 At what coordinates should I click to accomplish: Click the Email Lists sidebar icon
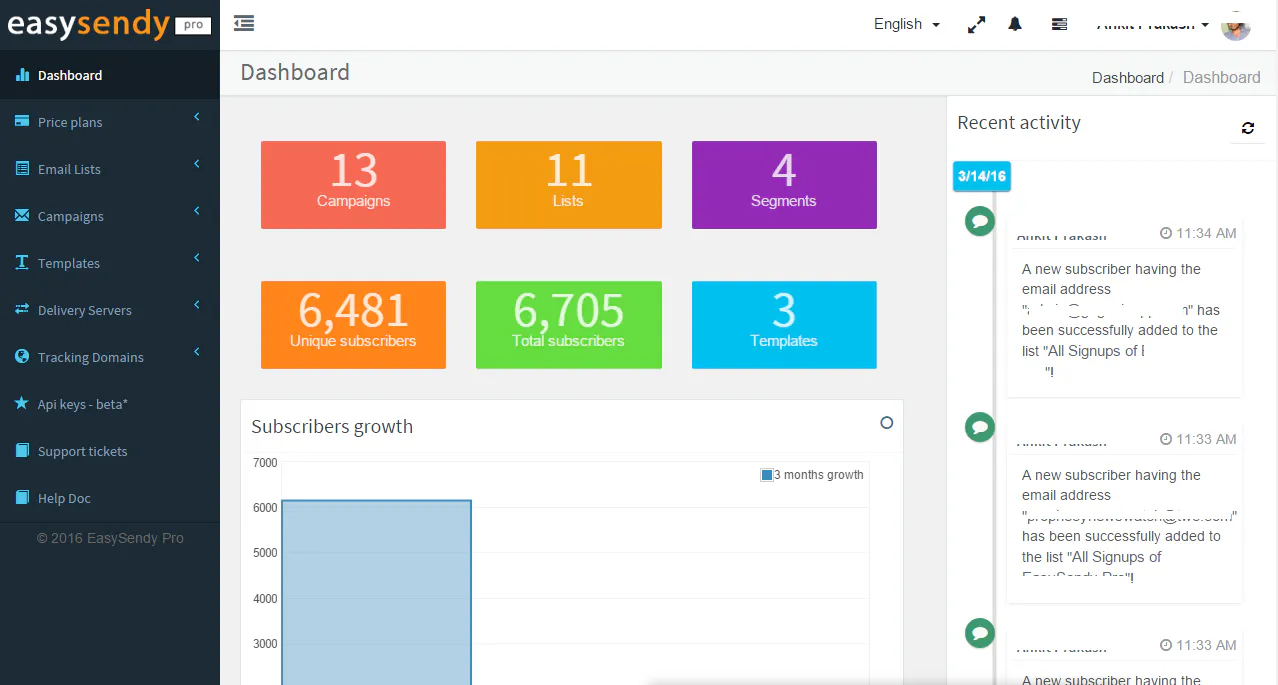[22, 168]
